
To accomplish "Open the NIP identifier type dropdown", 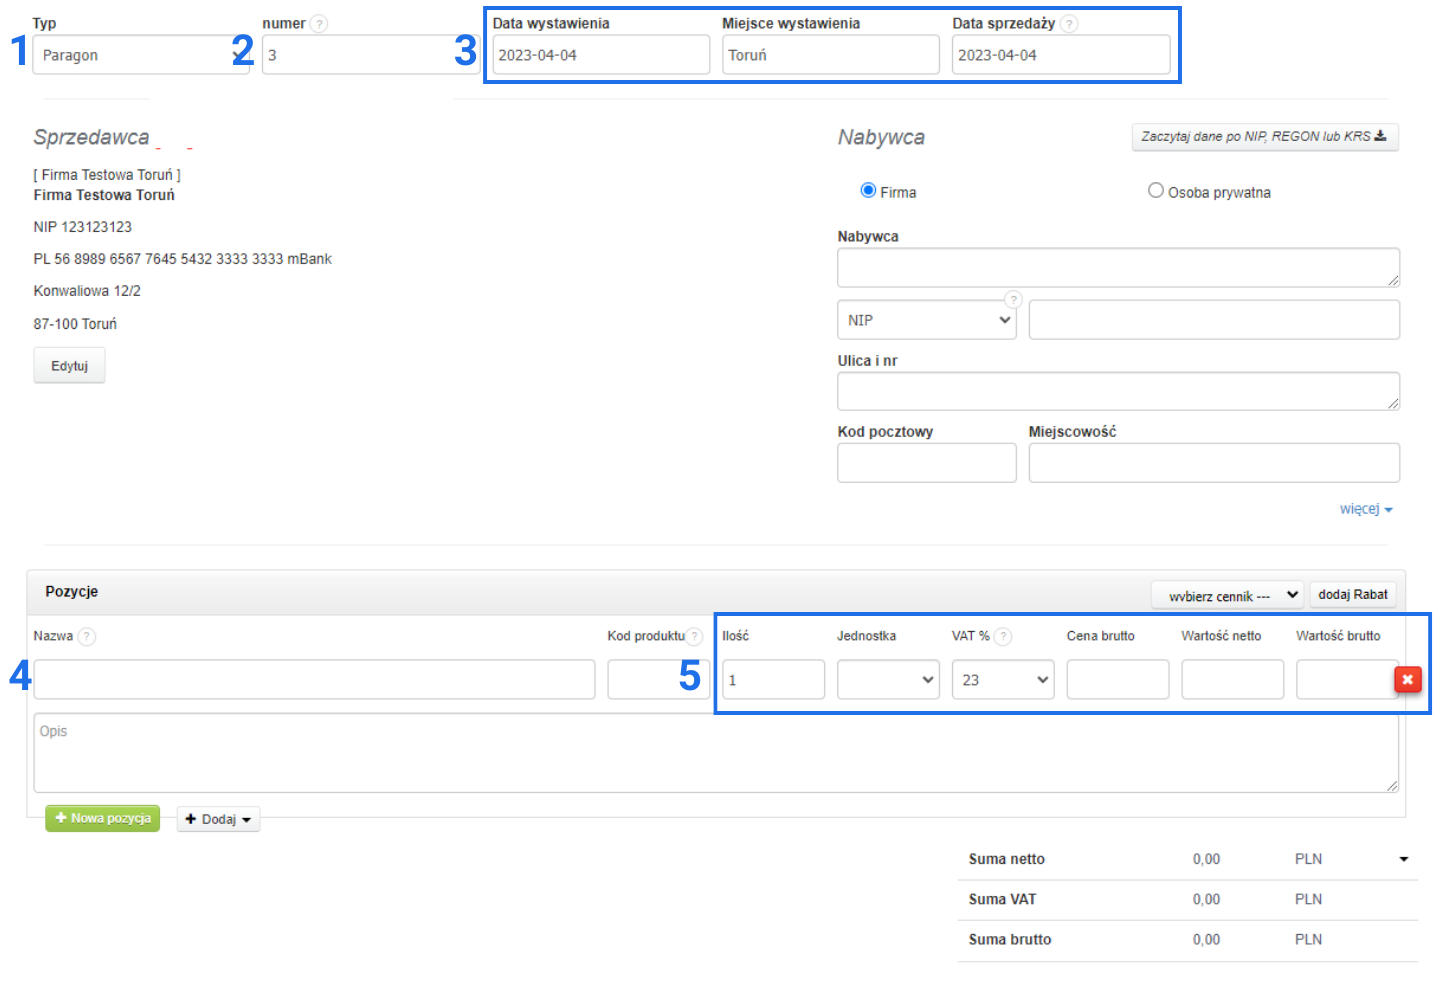I will (x=926, y=320).
